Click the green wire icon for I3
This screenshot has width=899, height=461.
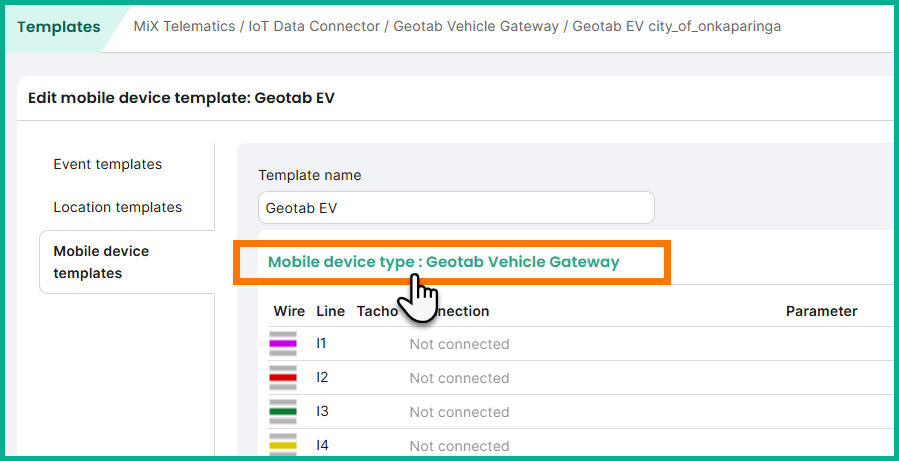283,412
